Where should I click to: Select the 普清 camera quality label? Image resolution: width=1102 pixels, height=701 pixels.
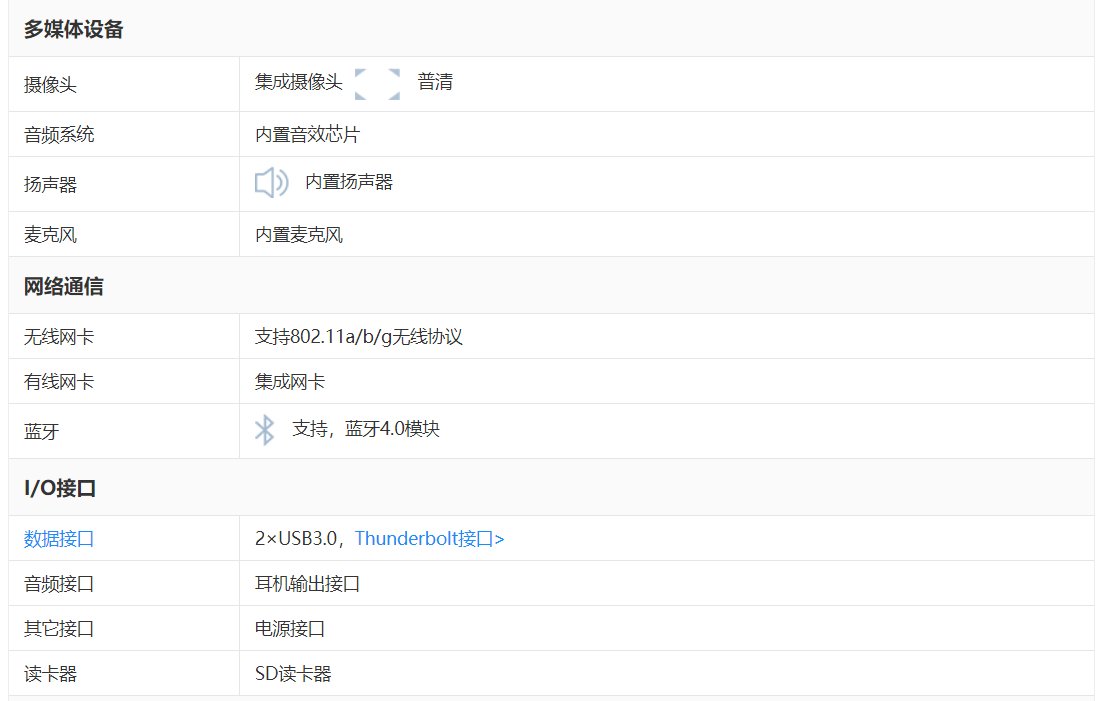coord(437,83)
